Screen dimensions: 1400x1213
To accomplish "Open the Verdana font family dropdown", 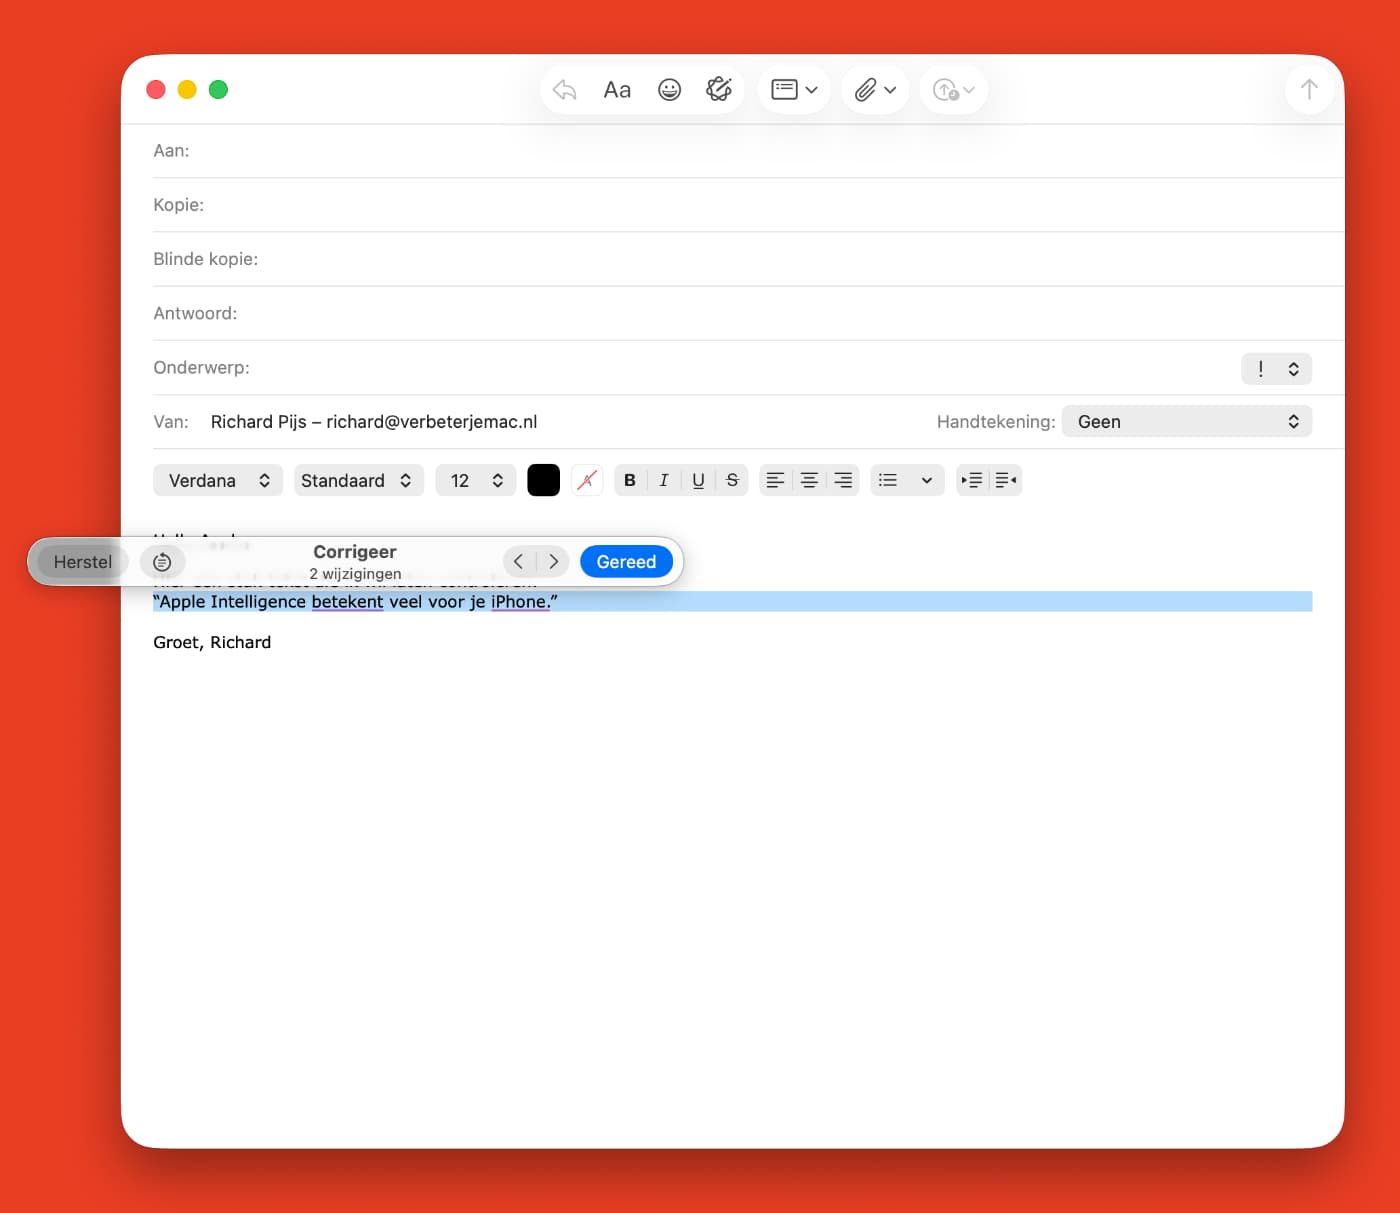I will (217, 480).
